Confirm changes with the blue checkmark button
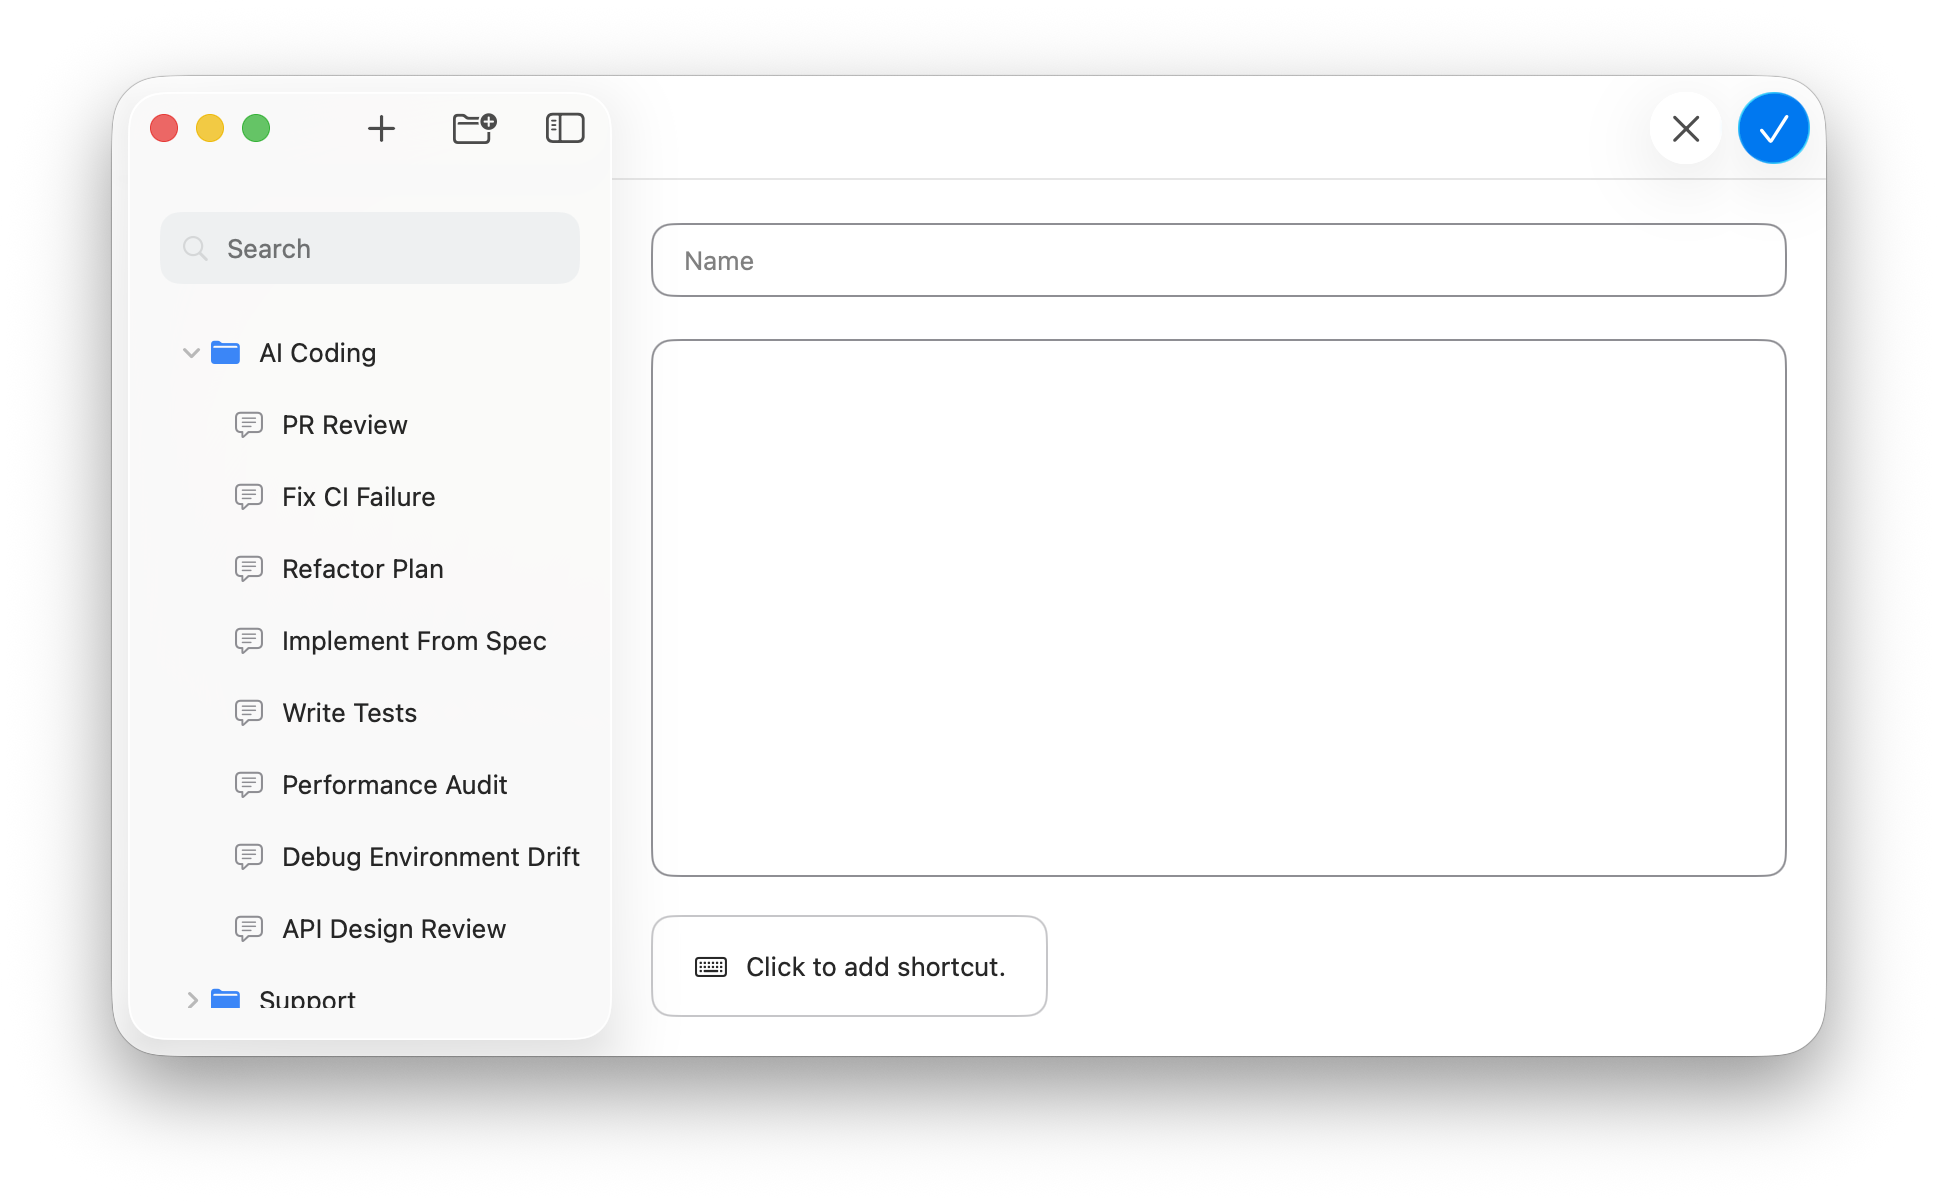This screenshot has height=1204, width=1938. tap(1772, 128)
